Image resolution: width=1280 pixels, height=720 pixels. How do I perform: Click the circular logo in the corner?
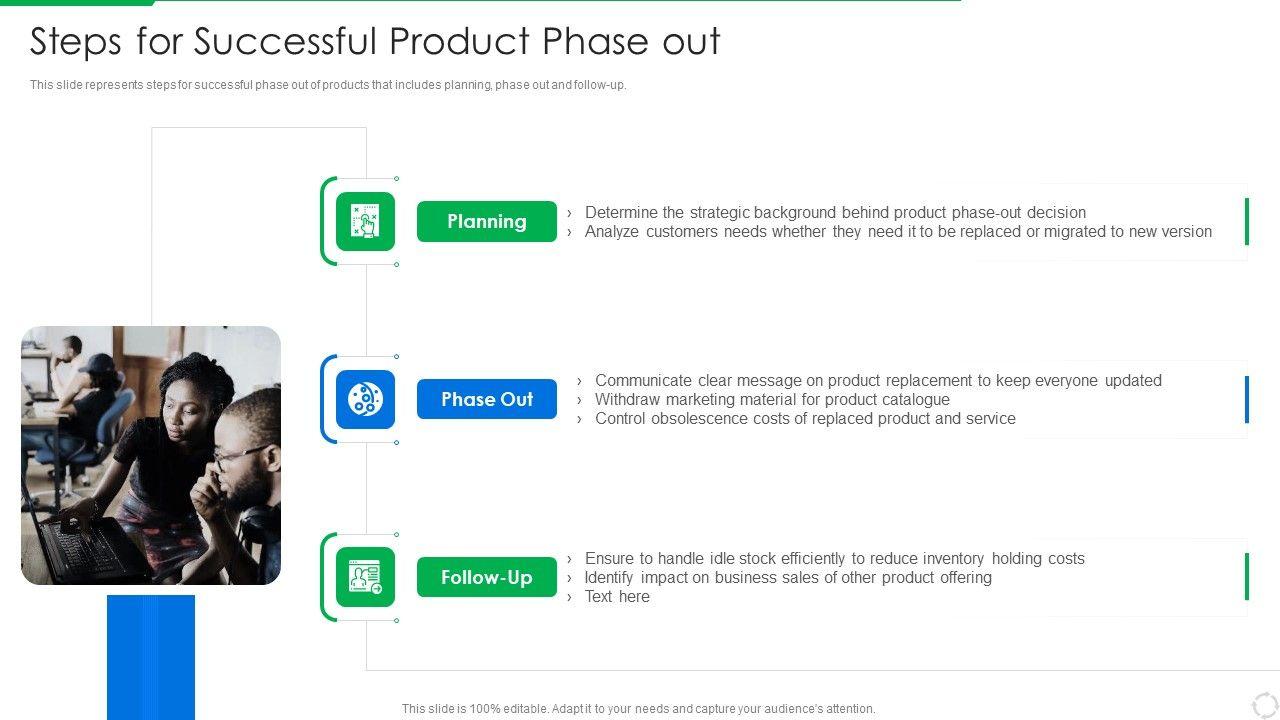click(1264, 704)
